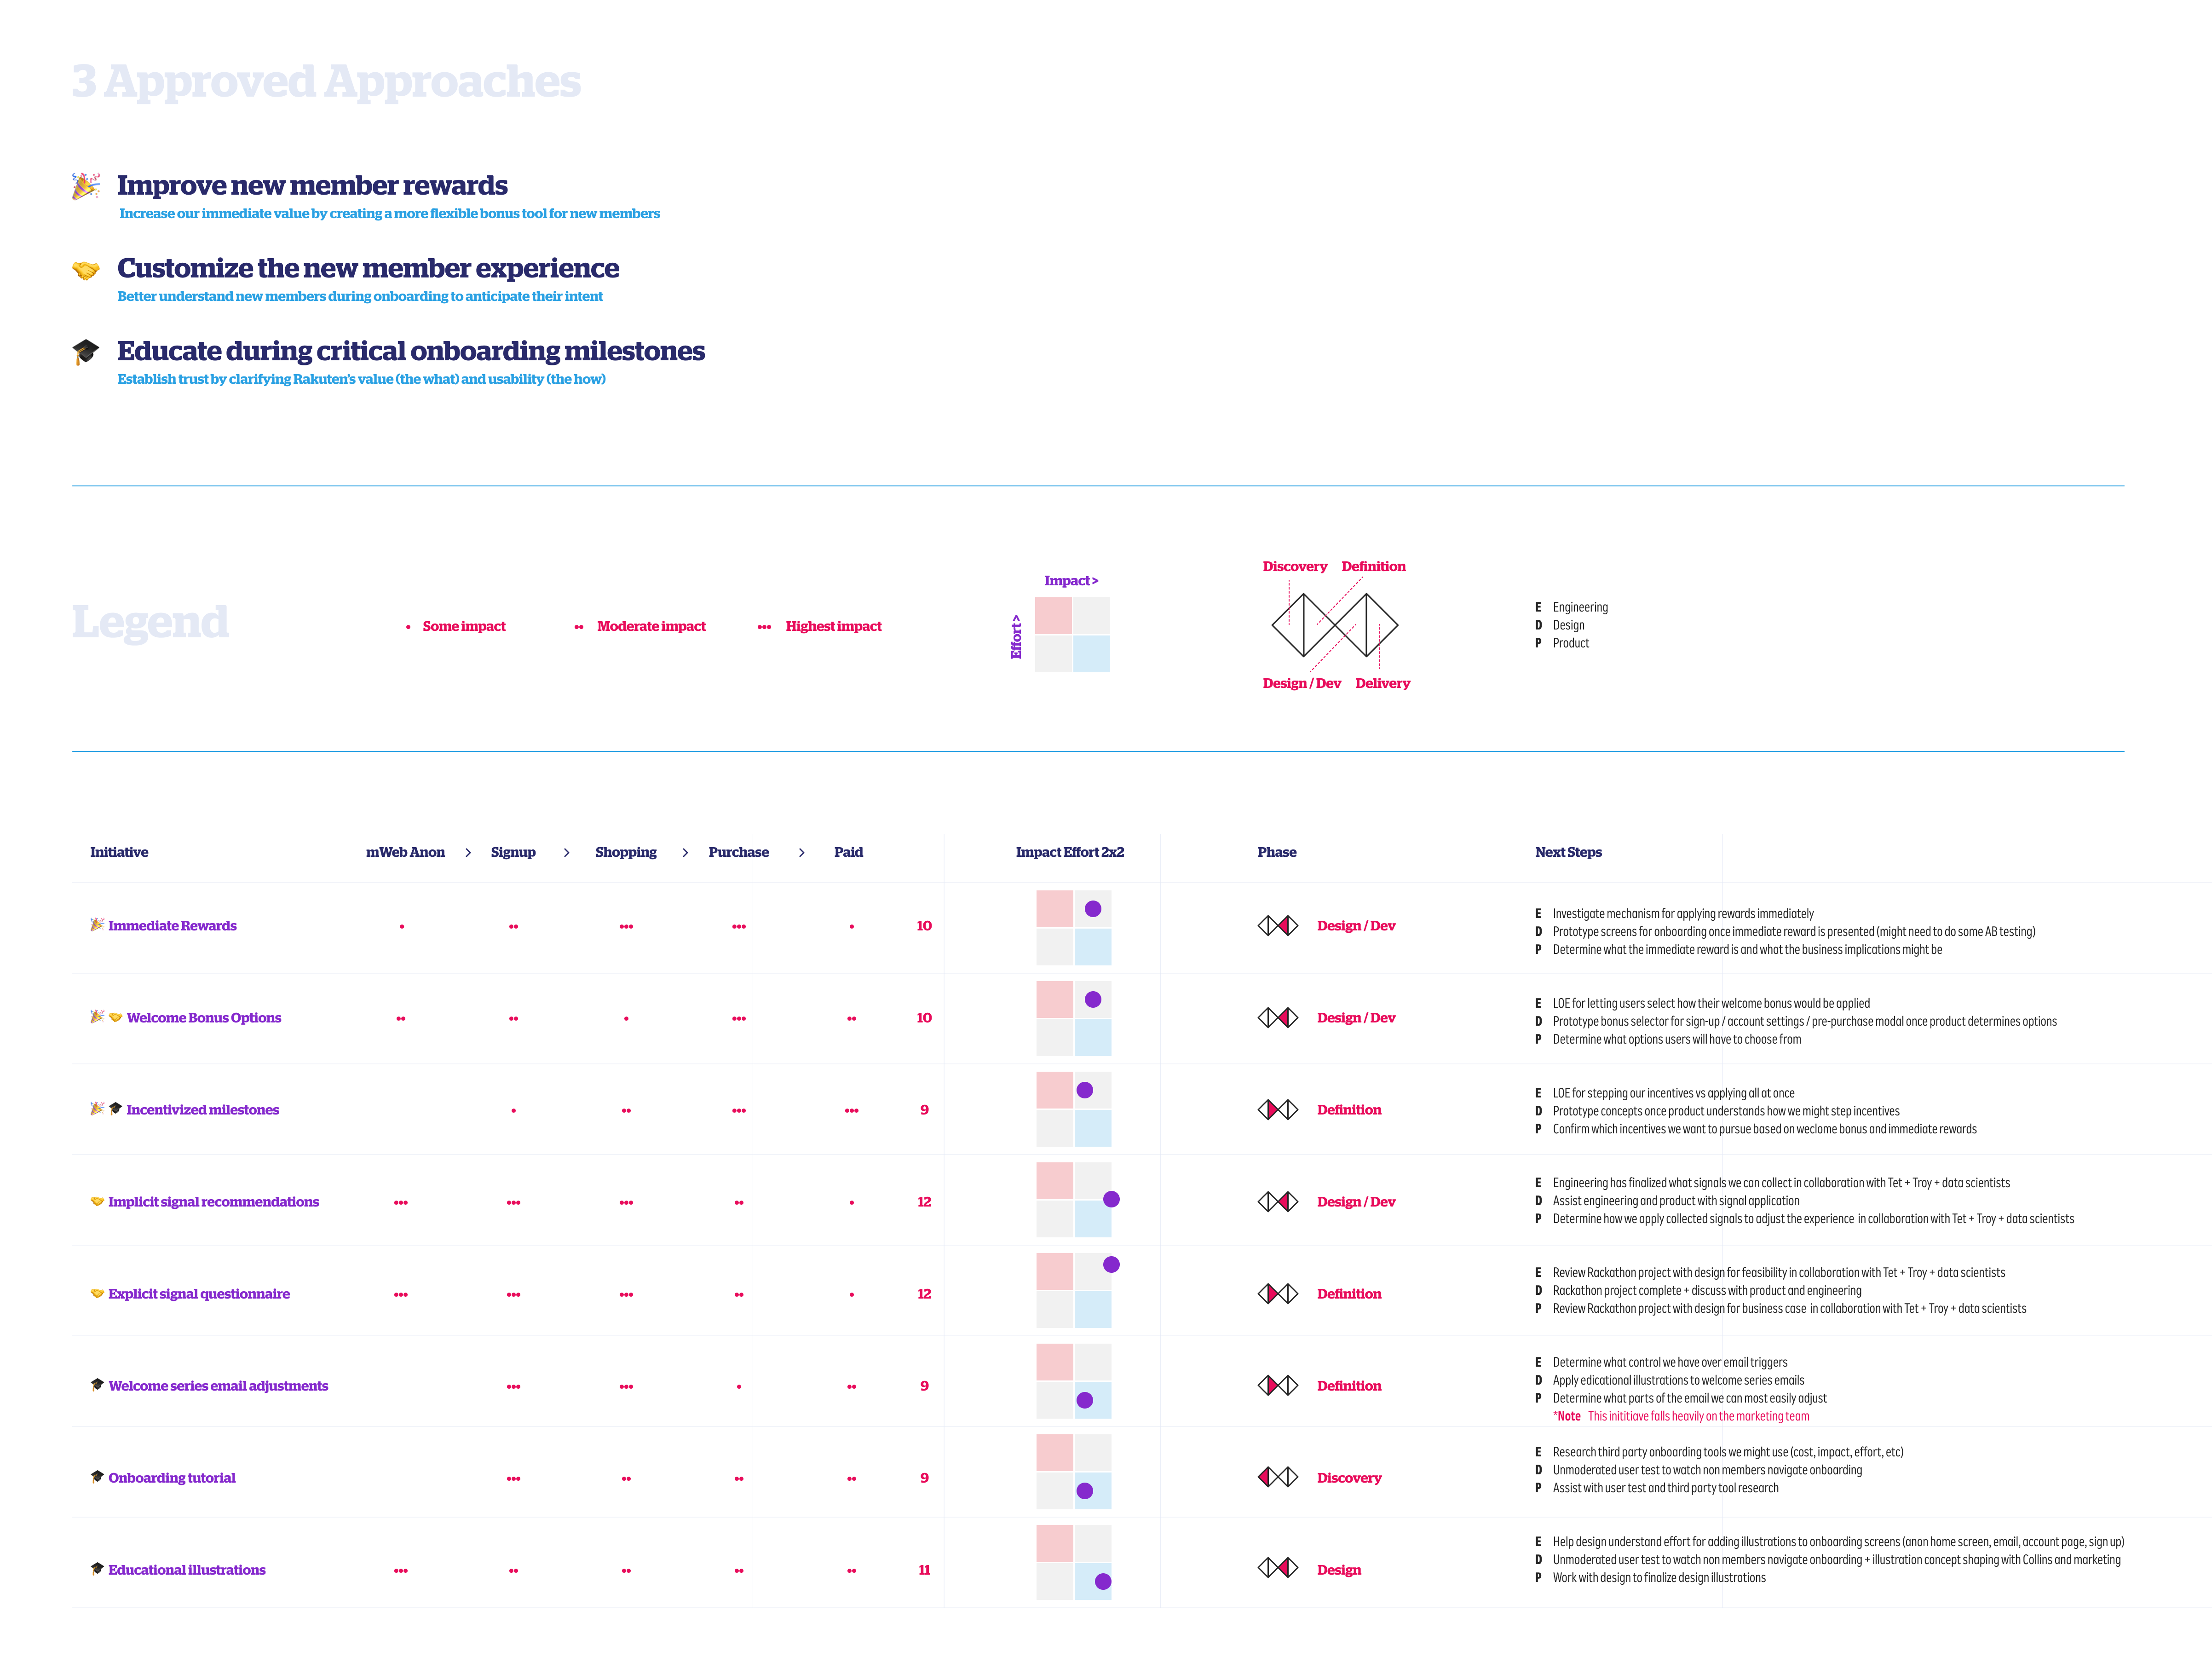Viewport: 2212px width, 1663px height.
Task: Click the handshake icon beside Customize the new member experience
Action: point(86,270)
